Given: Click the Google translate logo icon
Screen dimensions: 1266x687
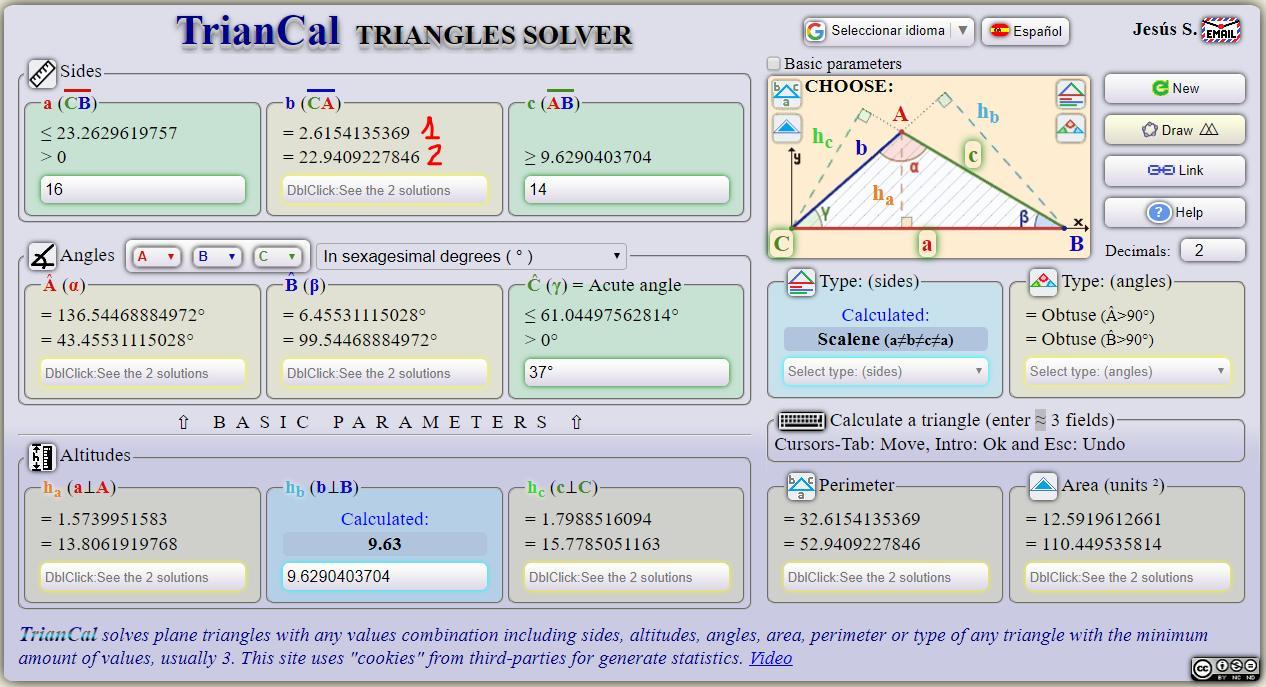Looking at the screenshot, I should pos(815,31).
